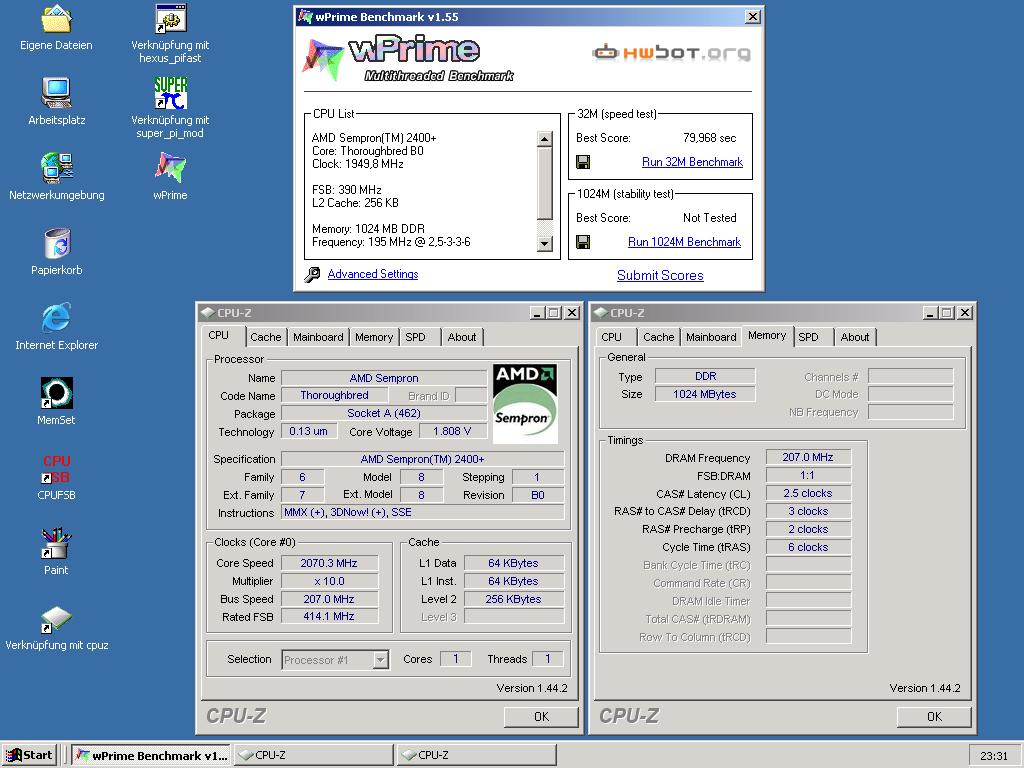
Task: Activate wPrime Benchmark taskbar button
Action: [151, 756]
